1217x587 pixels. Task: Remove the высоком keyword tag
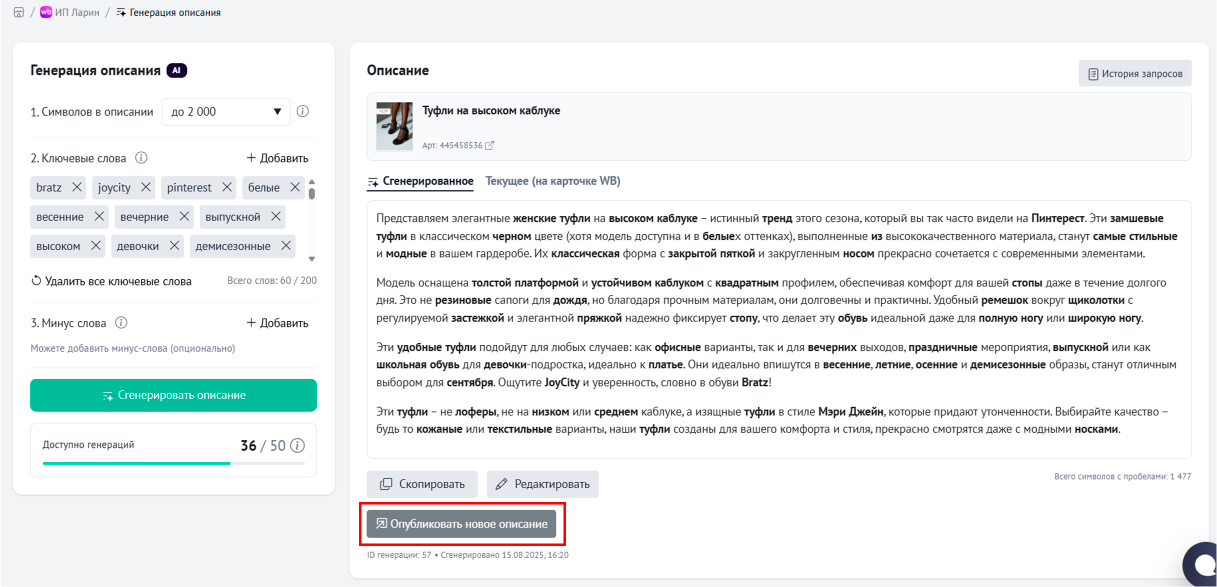96,245
